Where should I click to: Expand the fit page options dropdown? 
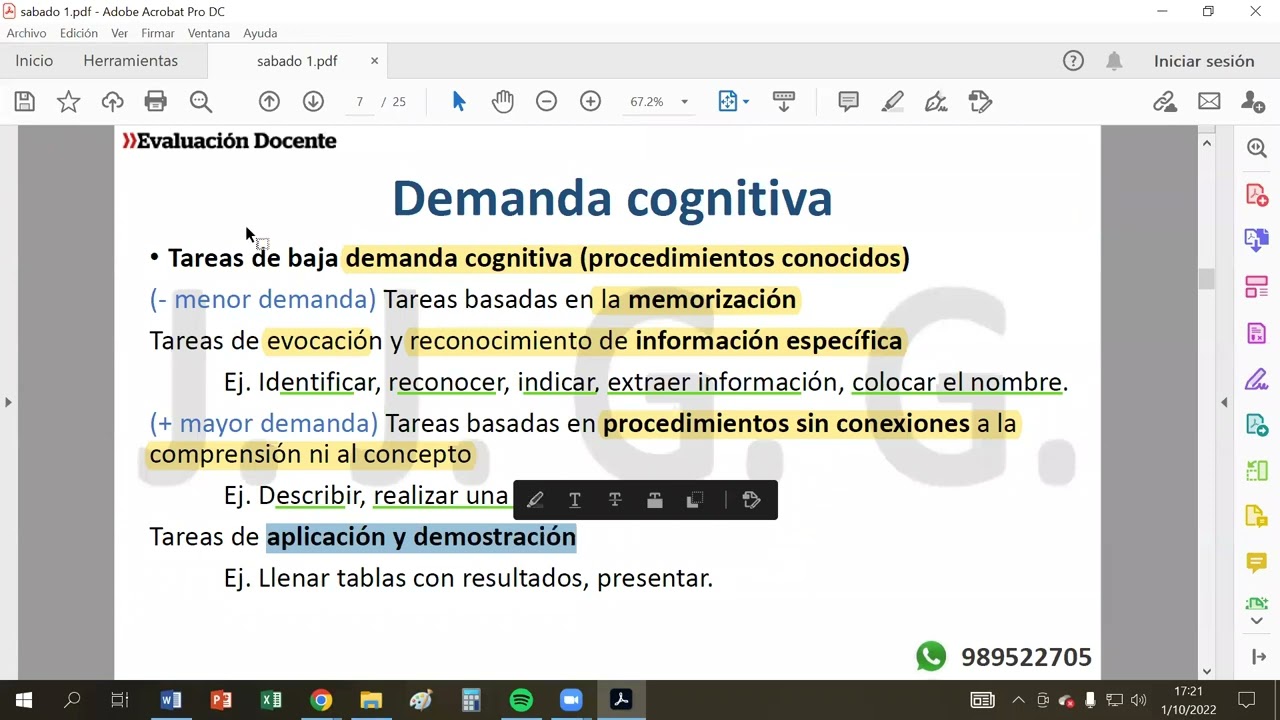coord(746,102)
